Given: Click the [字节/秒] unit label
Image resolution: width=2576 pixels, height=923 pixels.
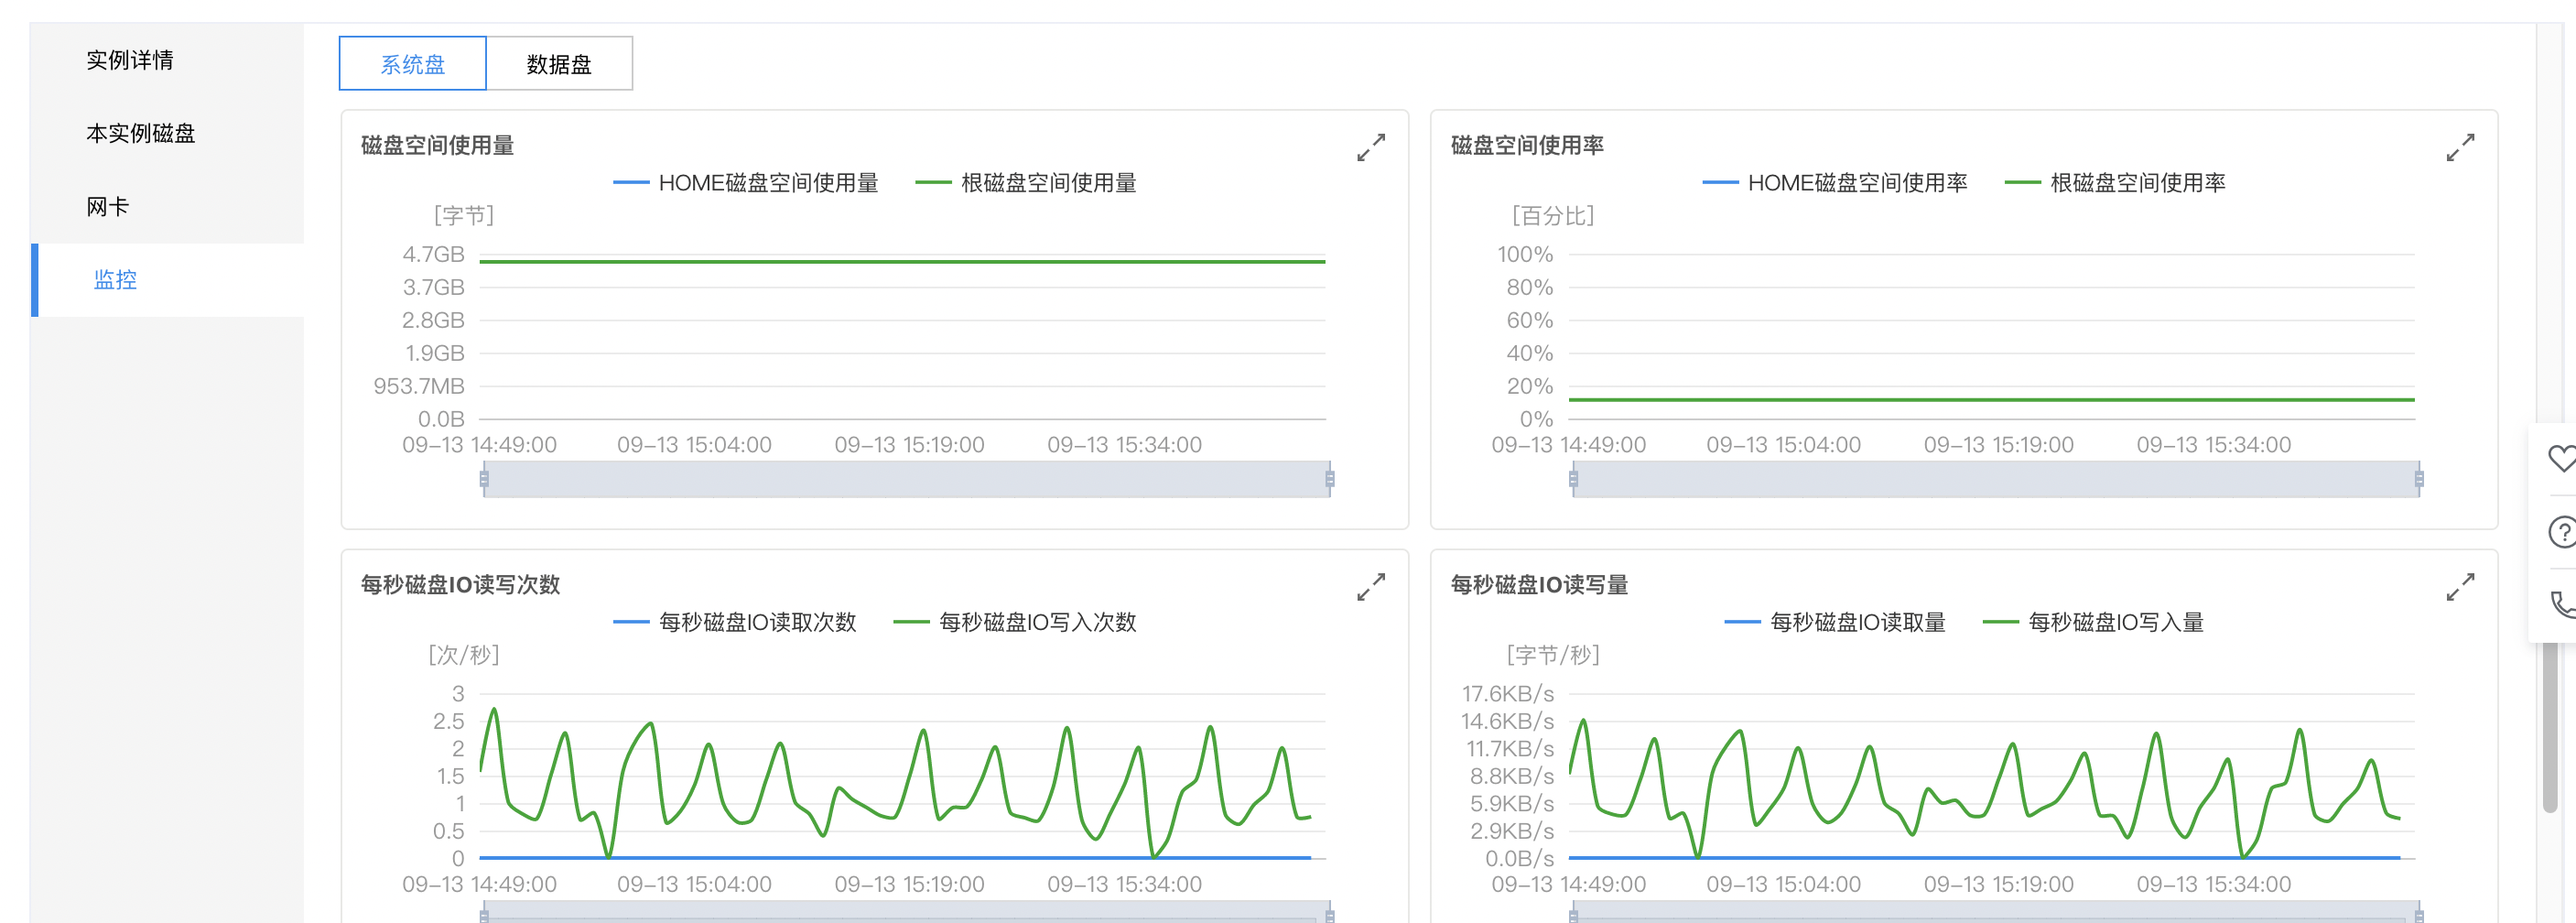Looking at the screenshot, I should click(x=1553, y=655).
